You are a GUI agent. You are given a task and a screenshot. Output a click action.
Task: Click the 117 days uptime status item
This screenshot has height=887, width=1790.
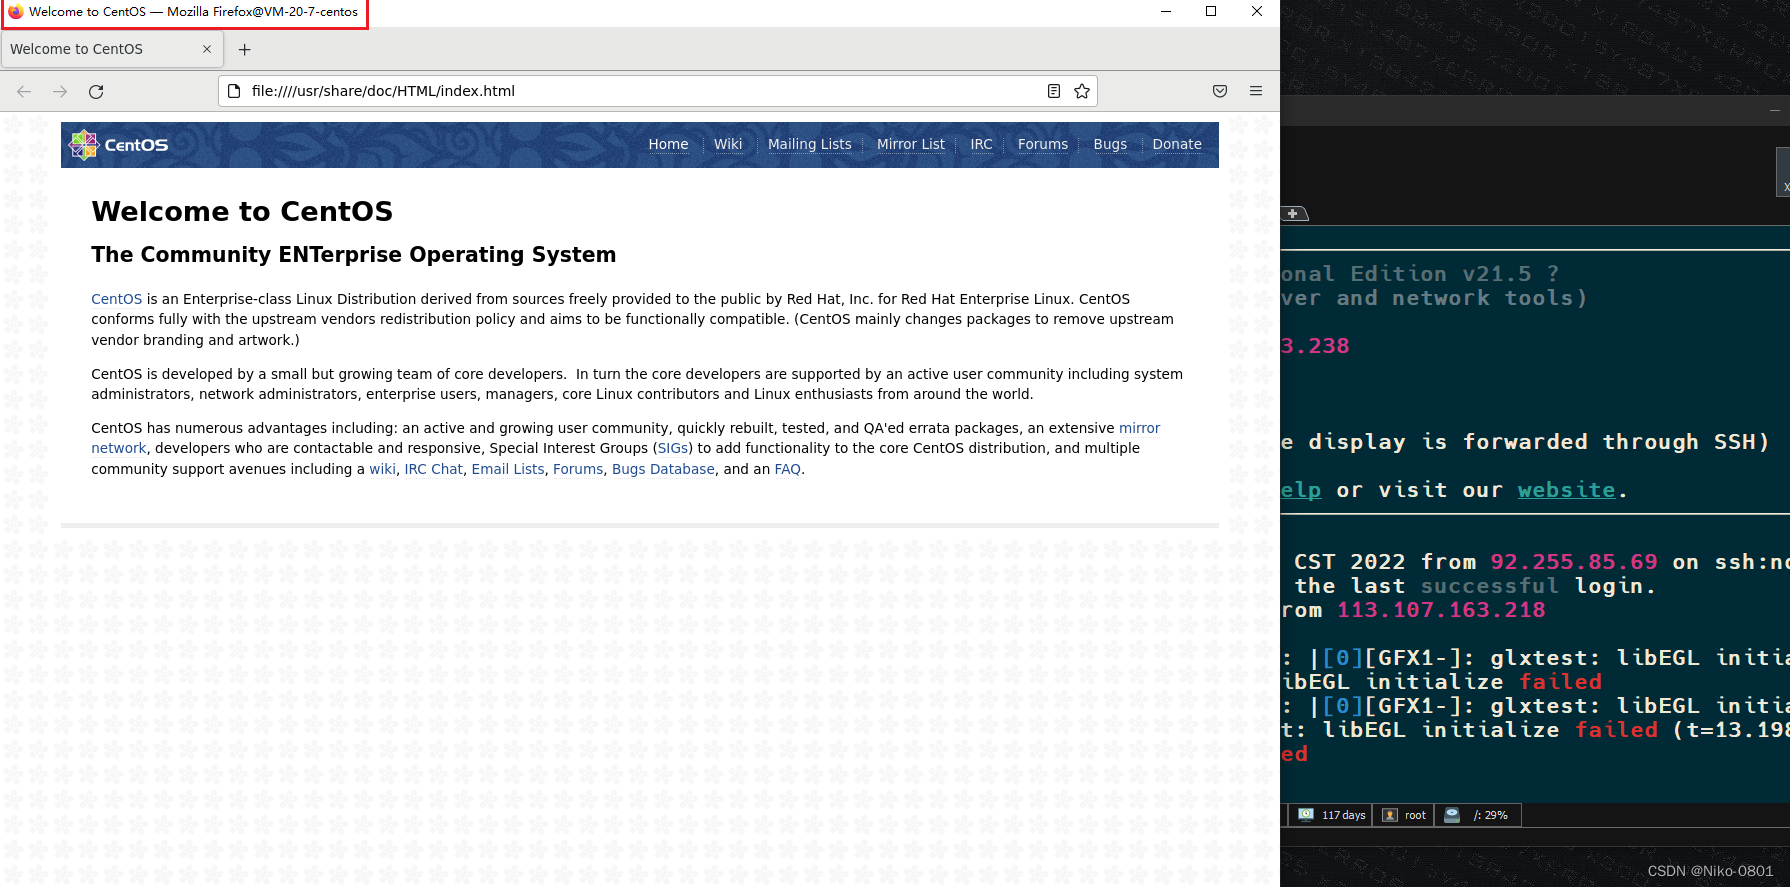tap(1332, 815)
